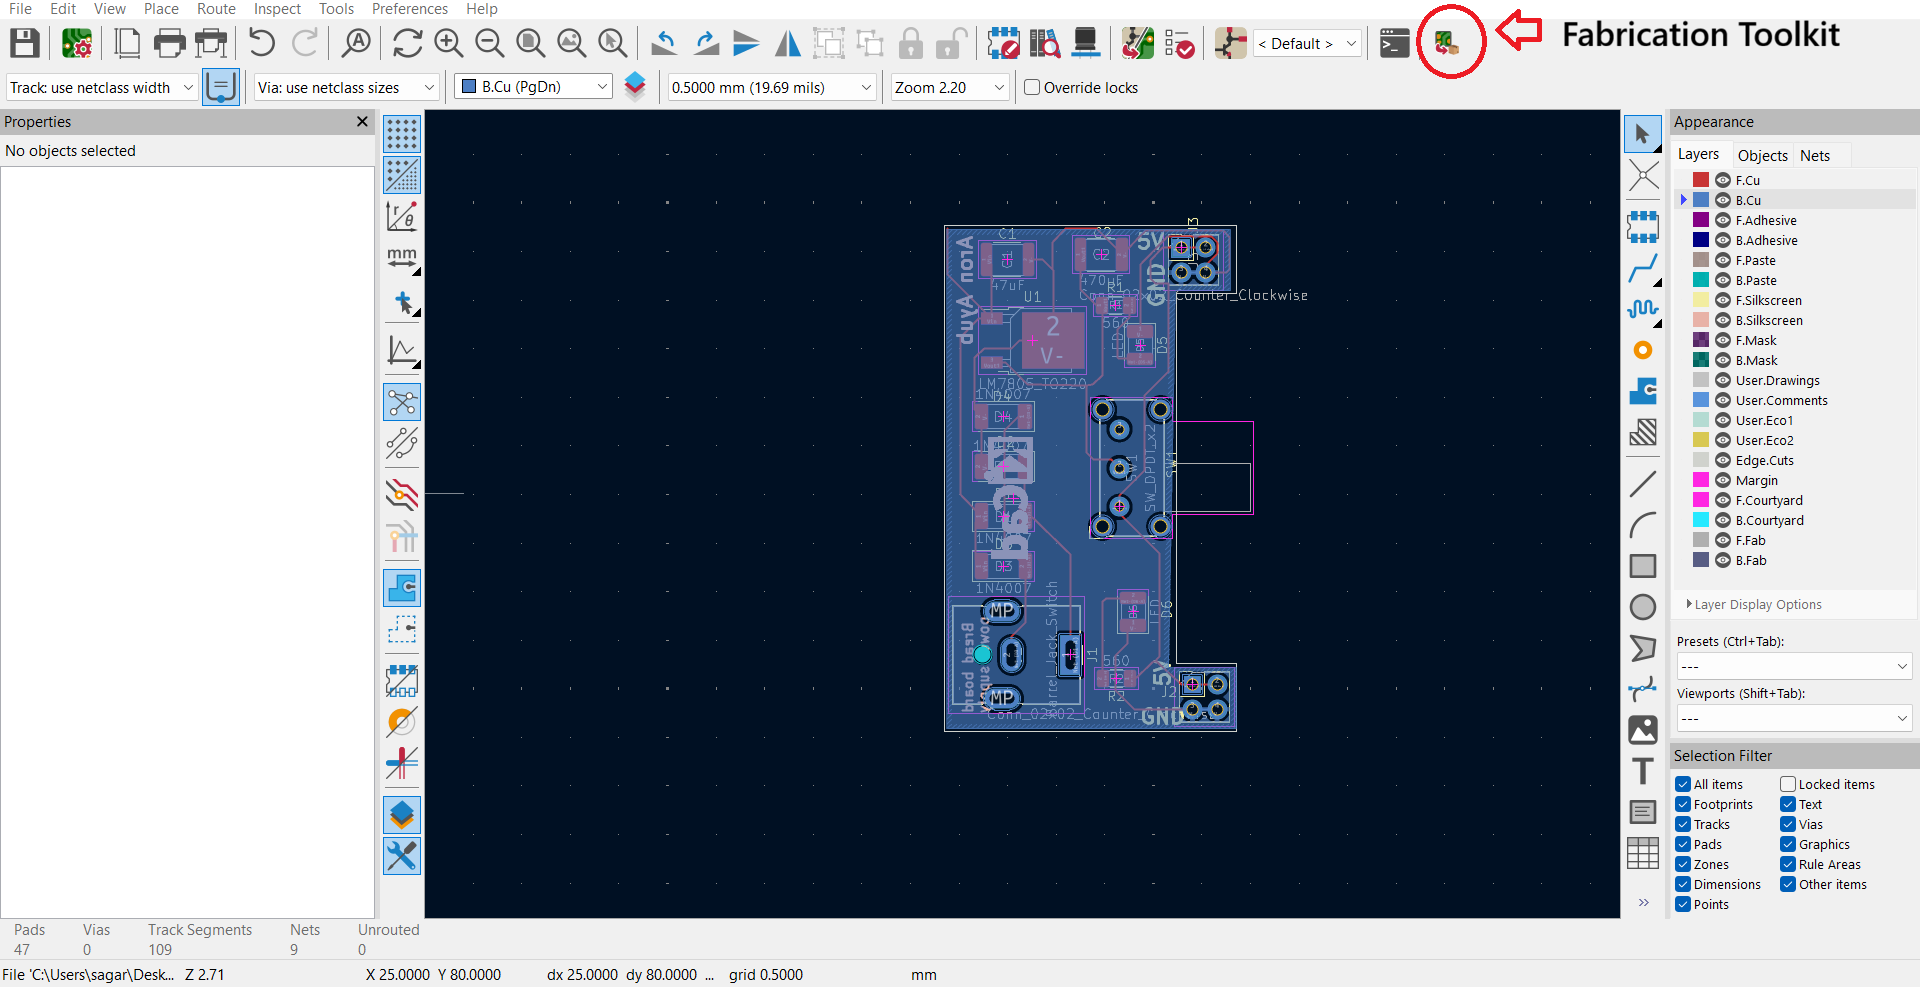Check Locked items selection filter
This screenshot has width=1920, height=987.
[1788, 784]
